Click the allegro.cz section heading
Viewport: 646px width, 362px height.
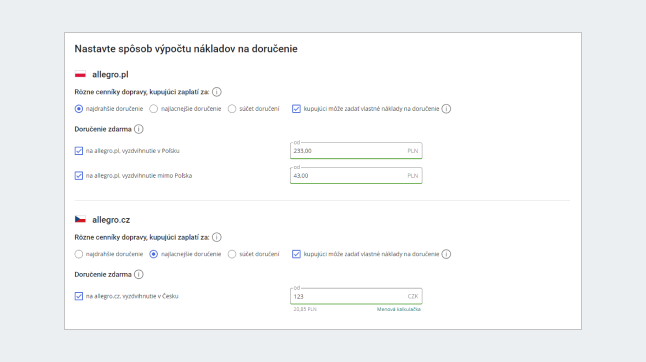tap(111, 220)
